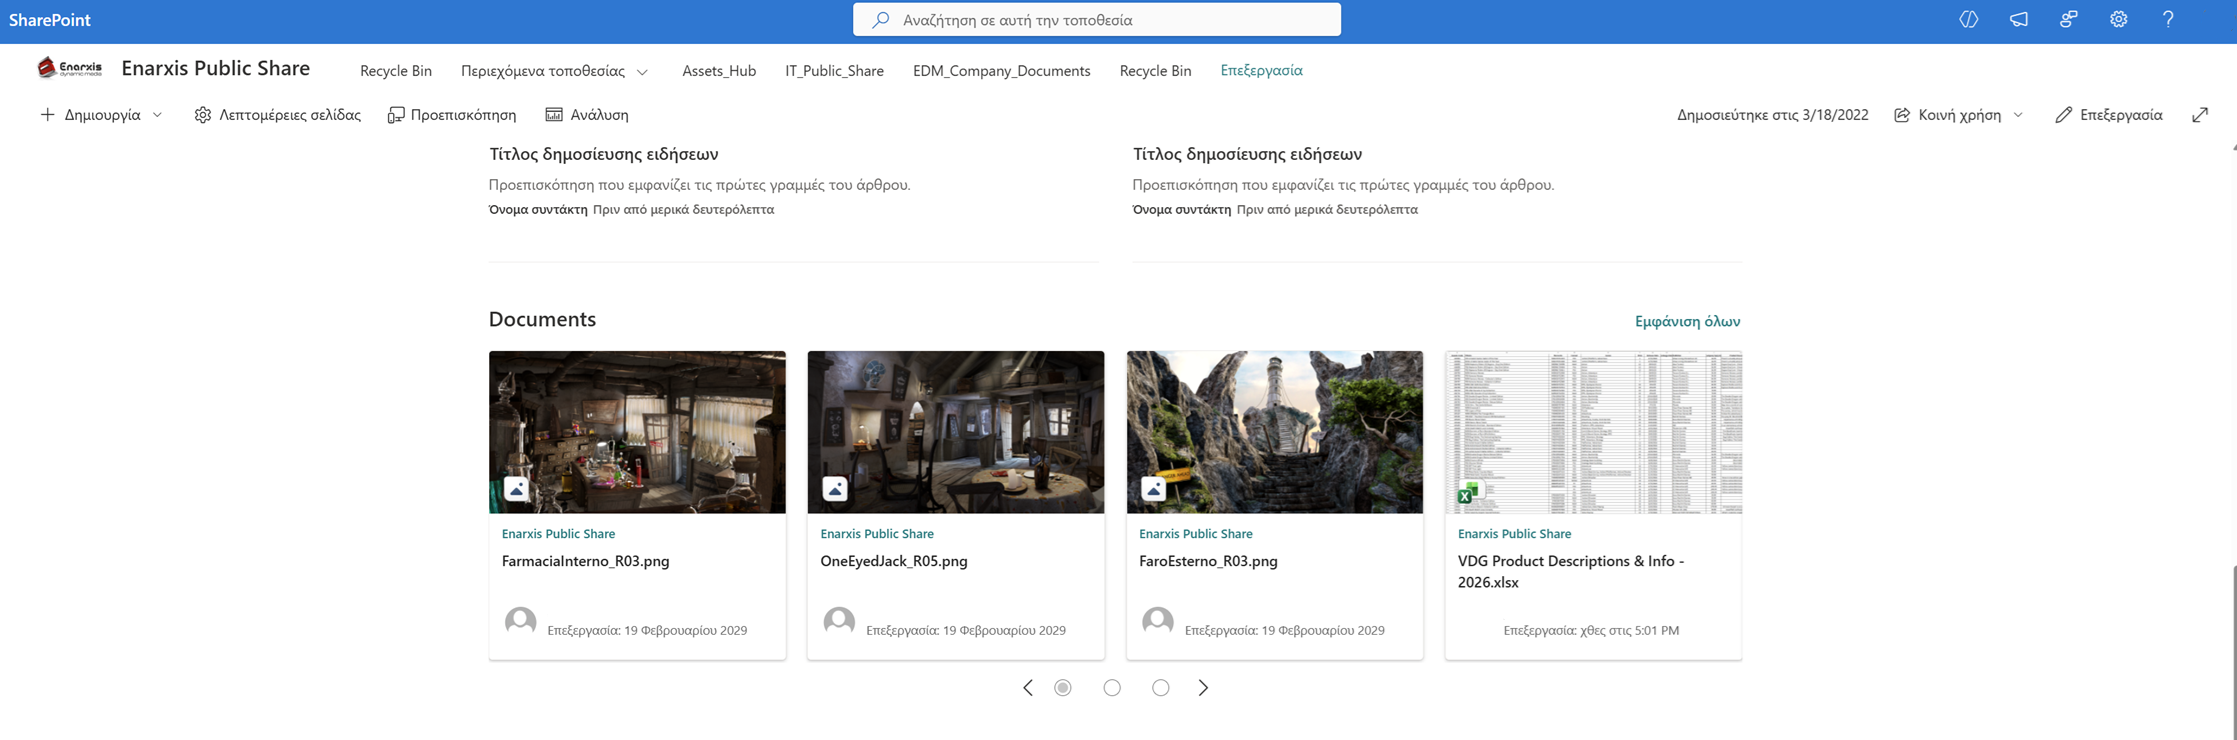Image resolution: width=2237 pixels, height=740 pixels.
Task: Open the first Recycle Bin nav item
Action: point(396,71)
